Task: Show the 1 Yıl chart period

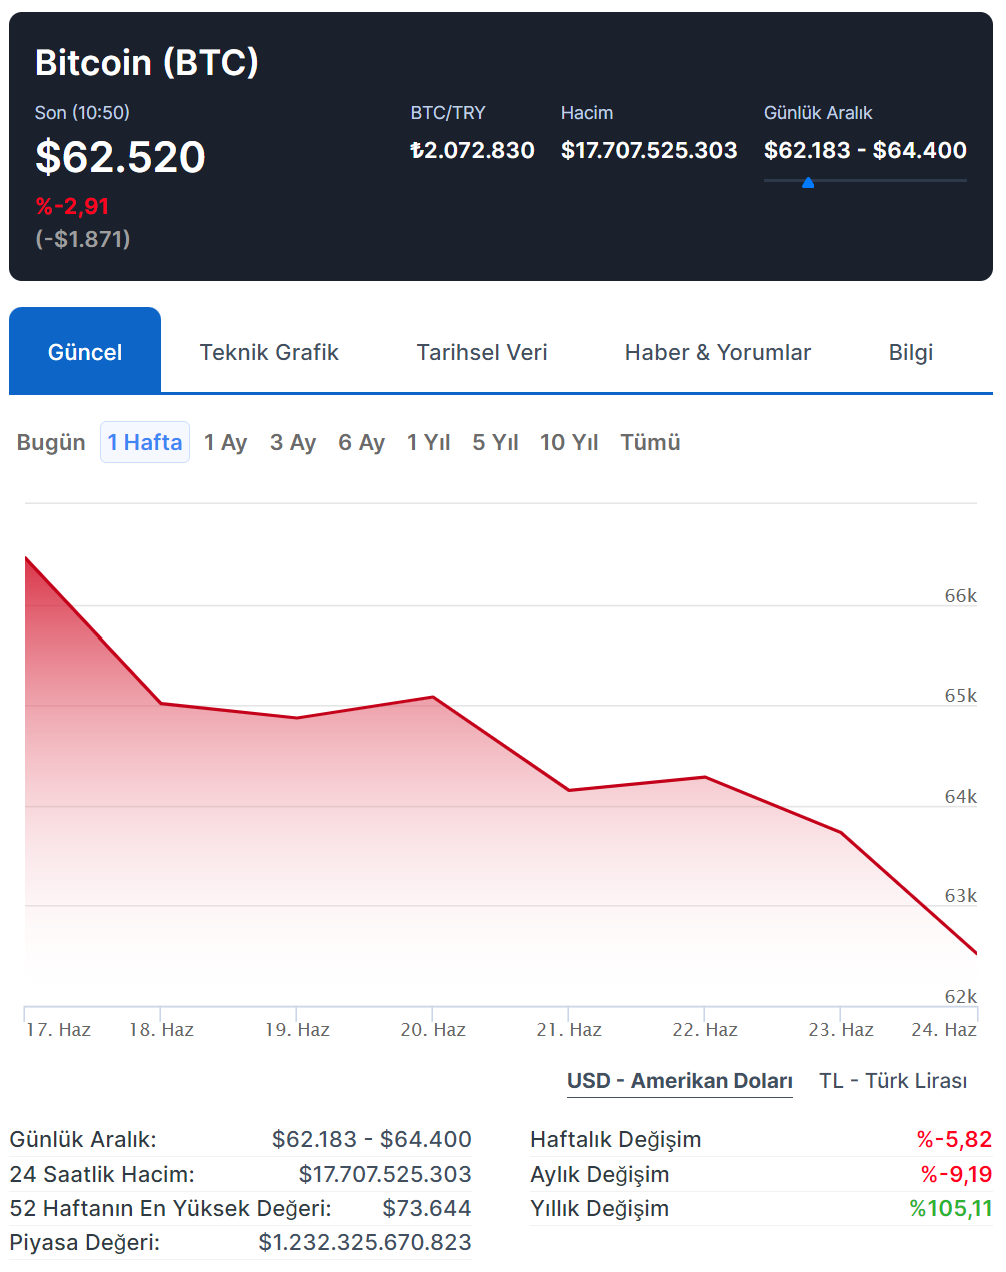Action: click(x=428, y=442)
